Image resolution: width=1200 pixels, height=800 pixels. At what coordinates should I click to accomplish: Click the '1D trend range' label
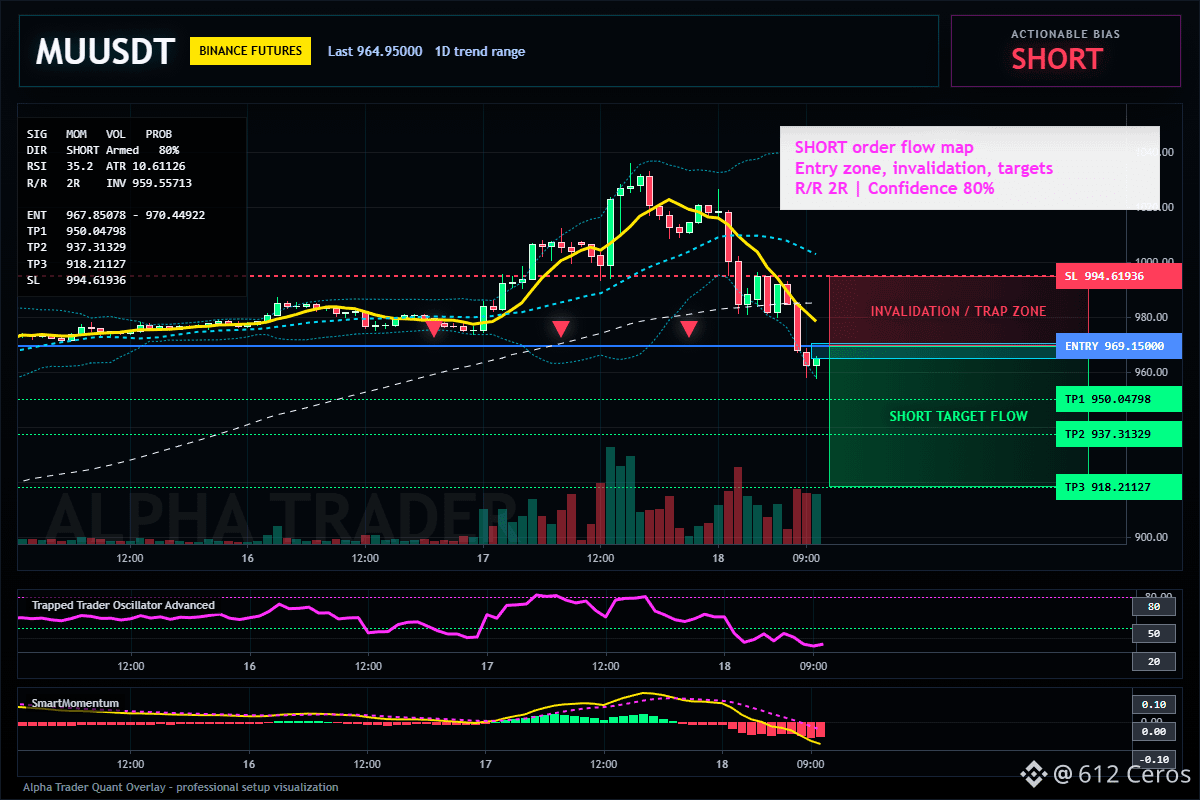click(480, 51)
